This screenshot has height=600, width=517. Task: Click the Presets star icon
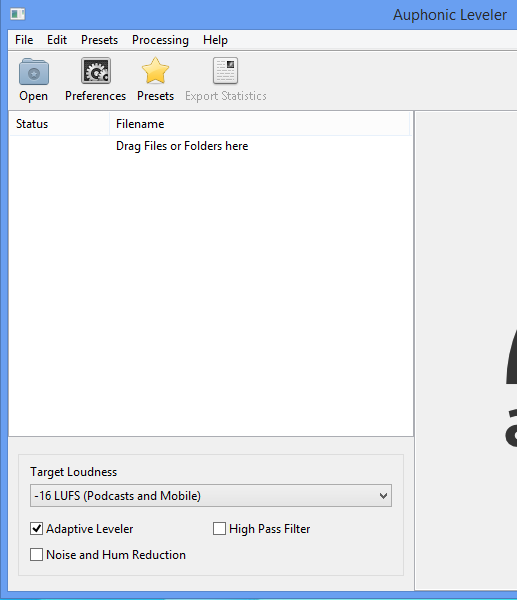pyautogui.click(x=155, y=71)
